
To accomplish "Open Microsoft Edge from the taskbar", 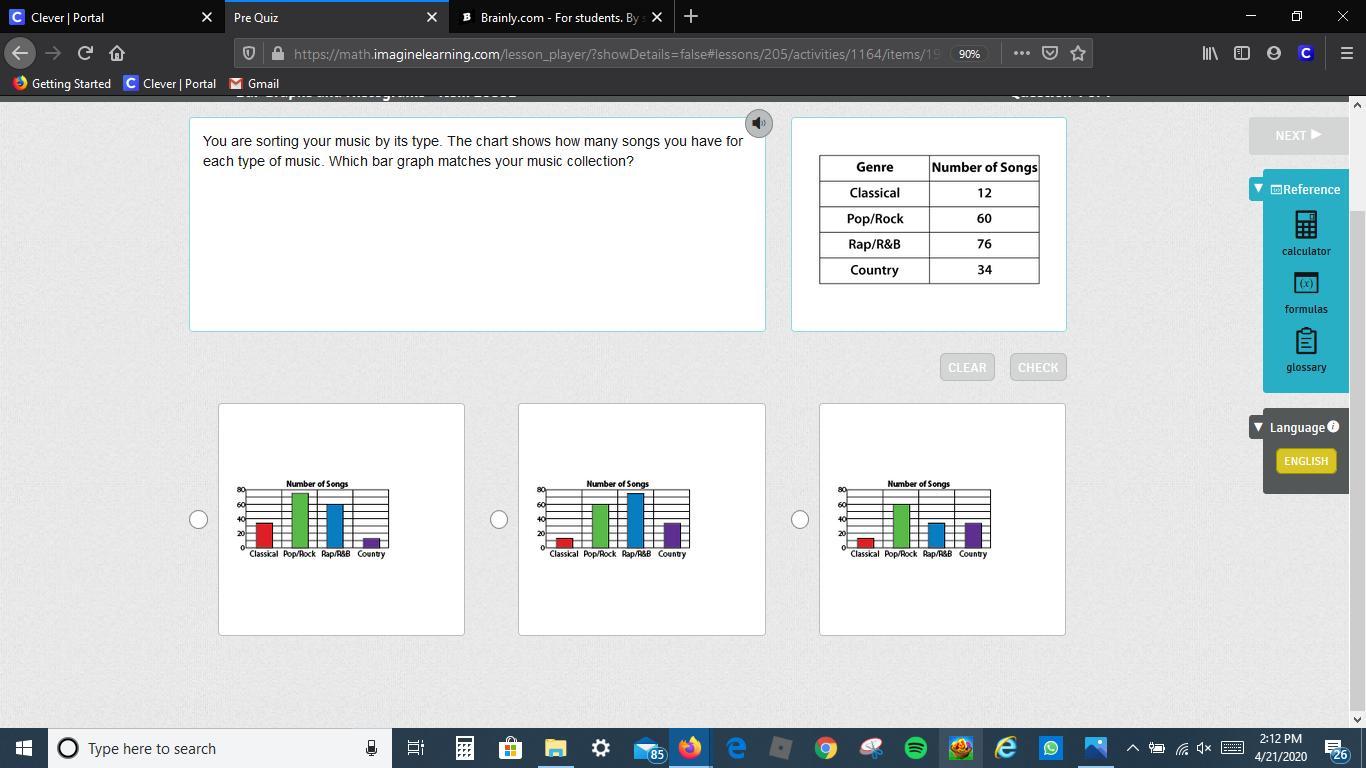I will 736,748.
